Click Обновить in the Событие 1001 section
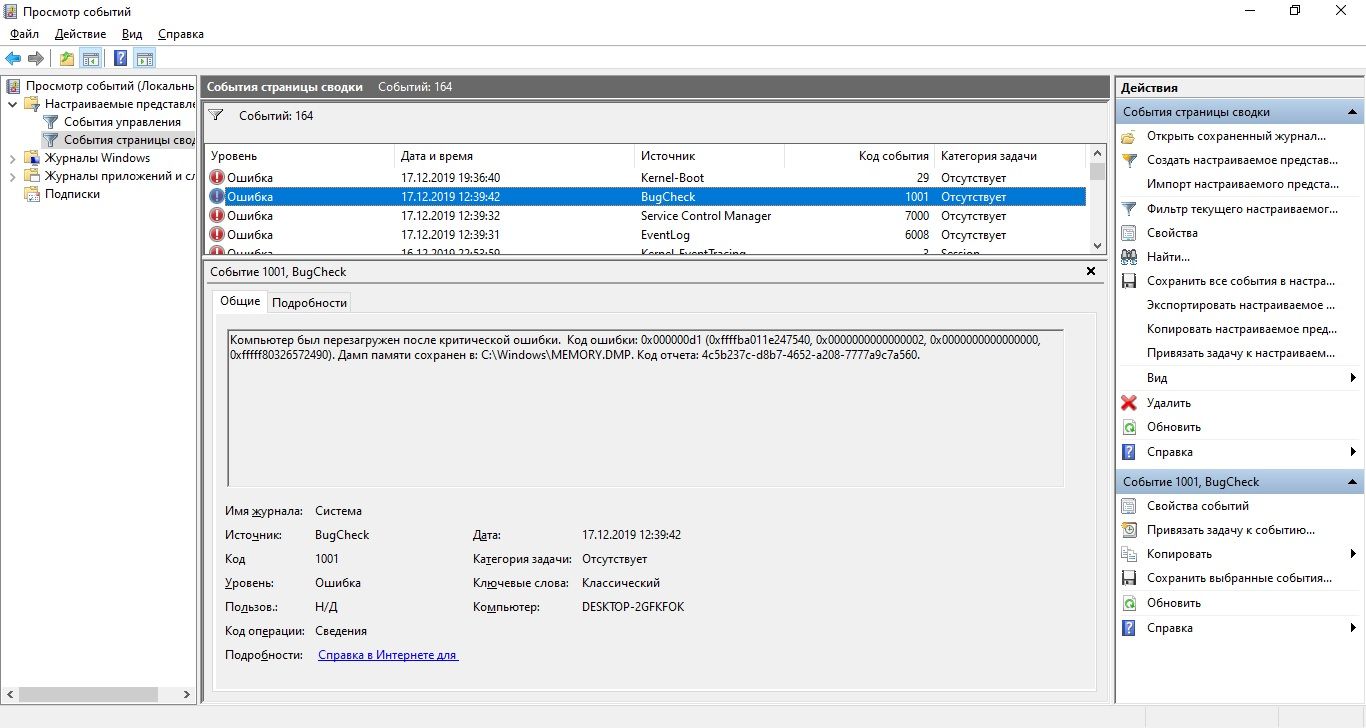Screen dimensions: 1366x728 coord(1174,603)
